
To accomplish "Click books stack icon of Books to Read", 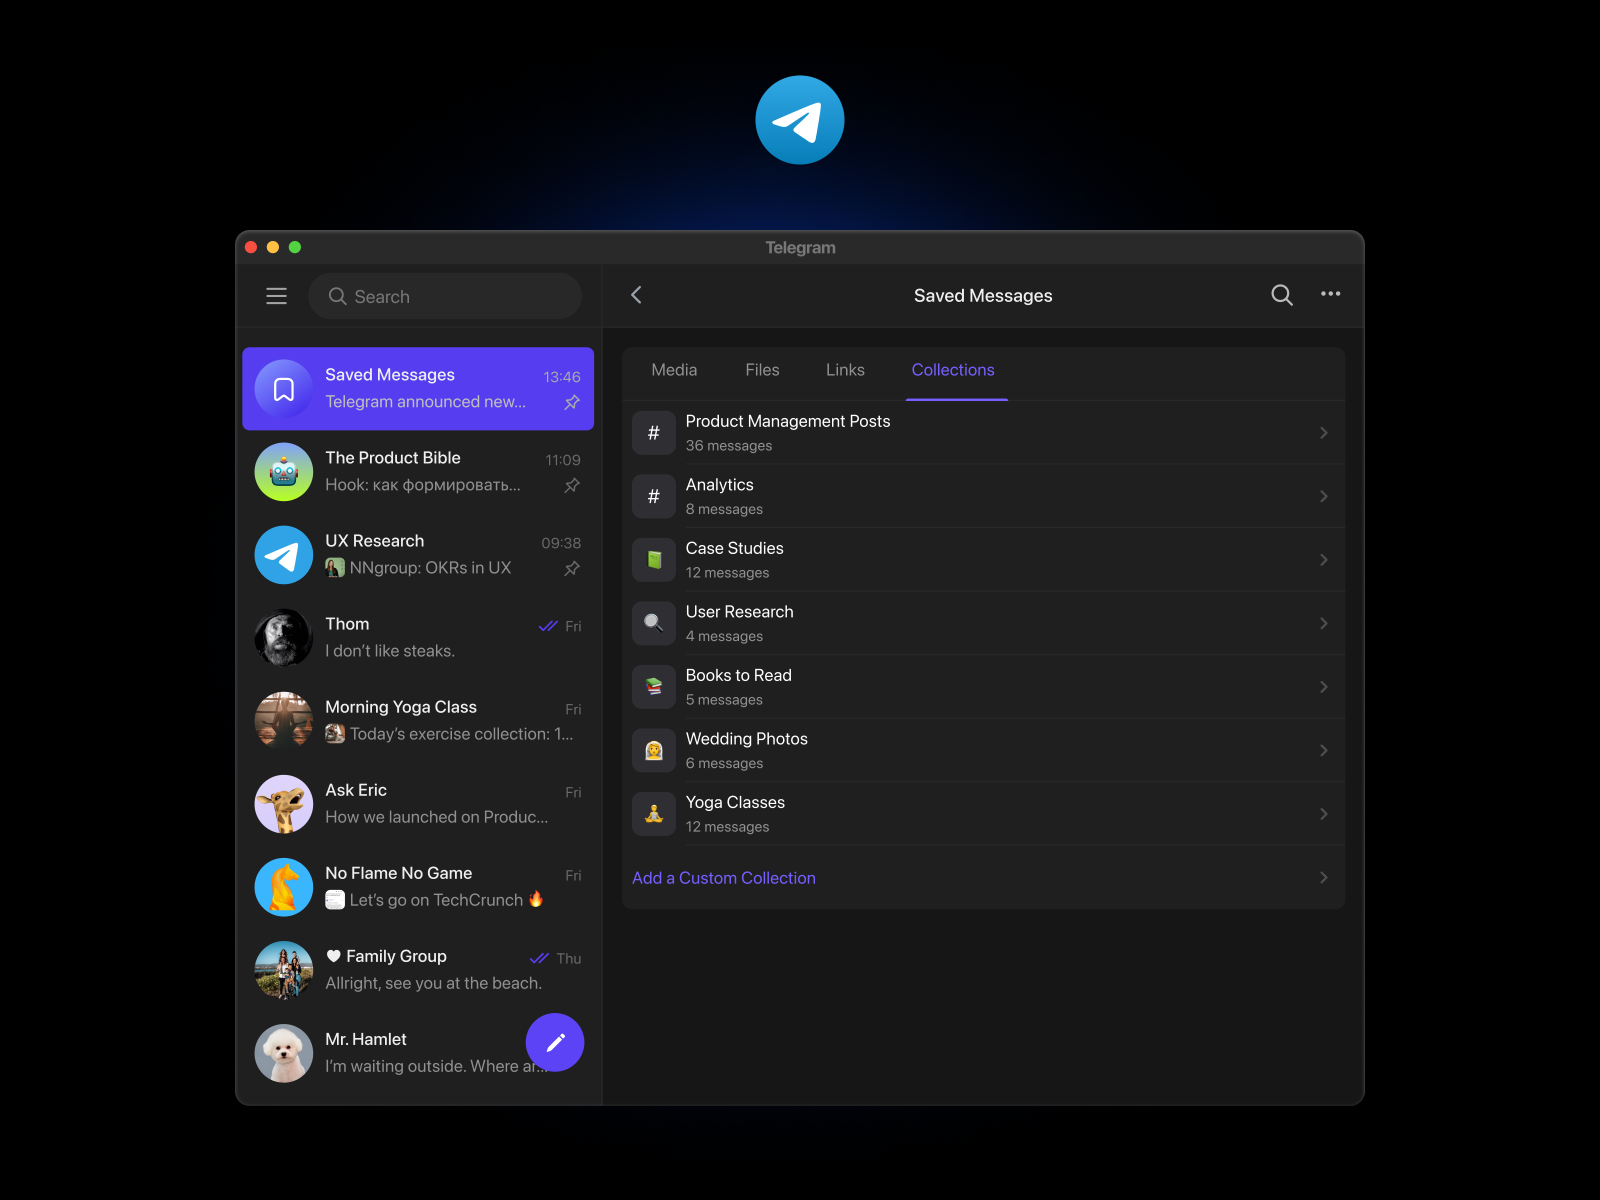I will (x=654, y=687).
